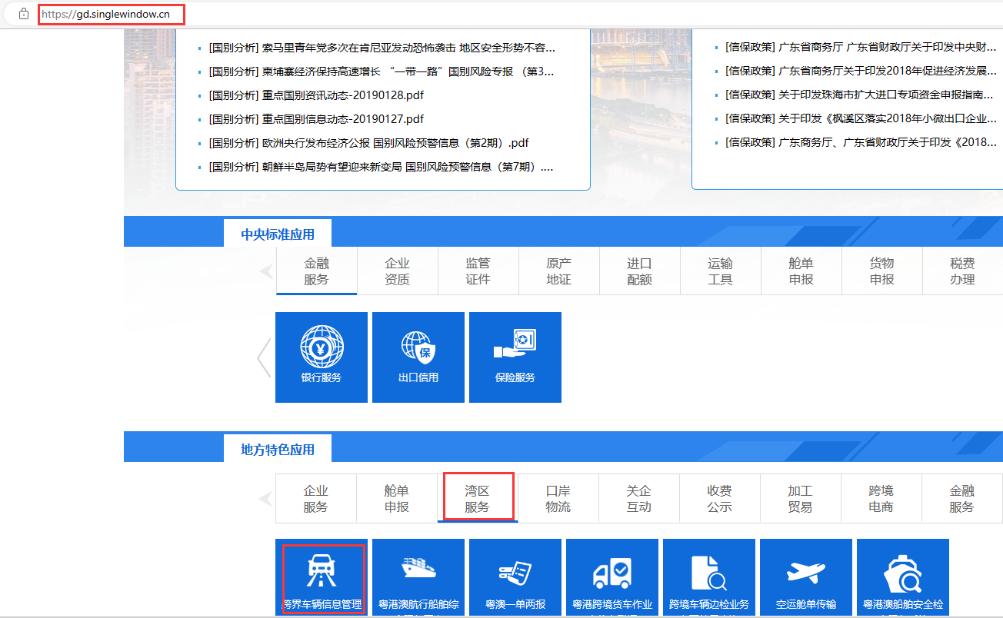Image resolution: width=1003 pixels, height=618 pixels.
Task: Select the 金融服务 tab under 中央标准应用
Action: 317,271
